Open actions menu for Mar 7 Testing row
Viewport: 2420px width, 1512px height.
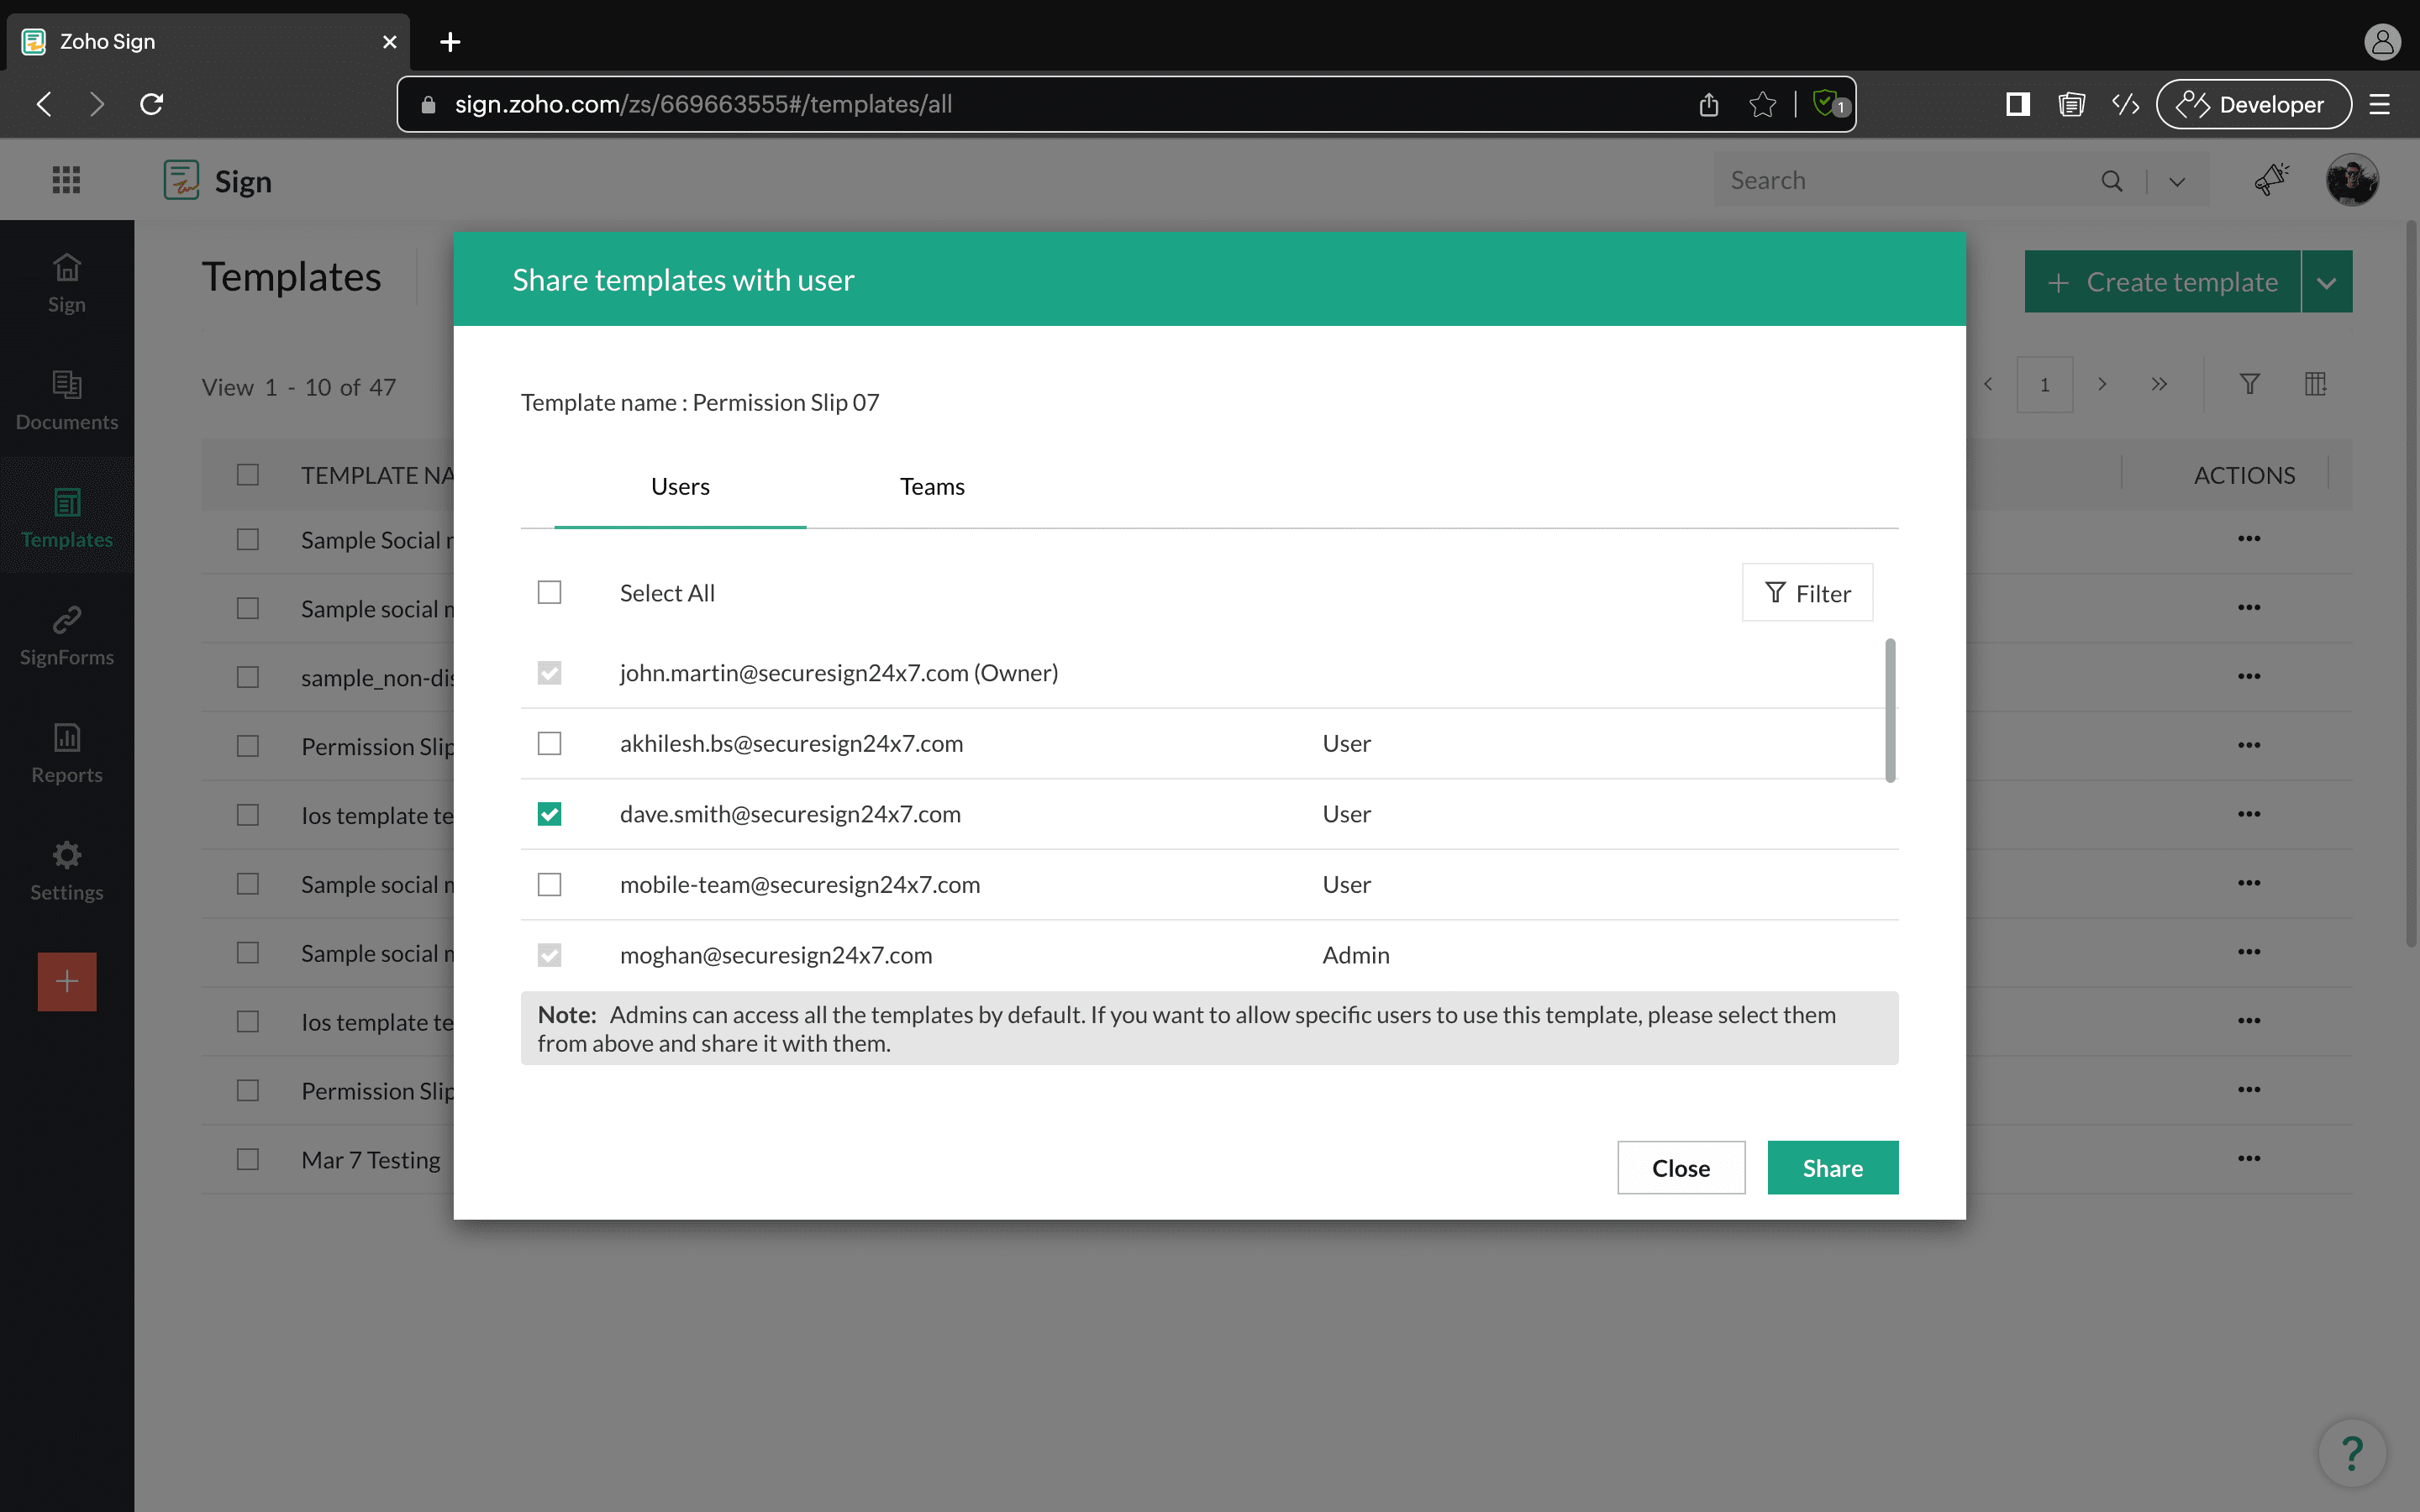coord(2249,1158)
